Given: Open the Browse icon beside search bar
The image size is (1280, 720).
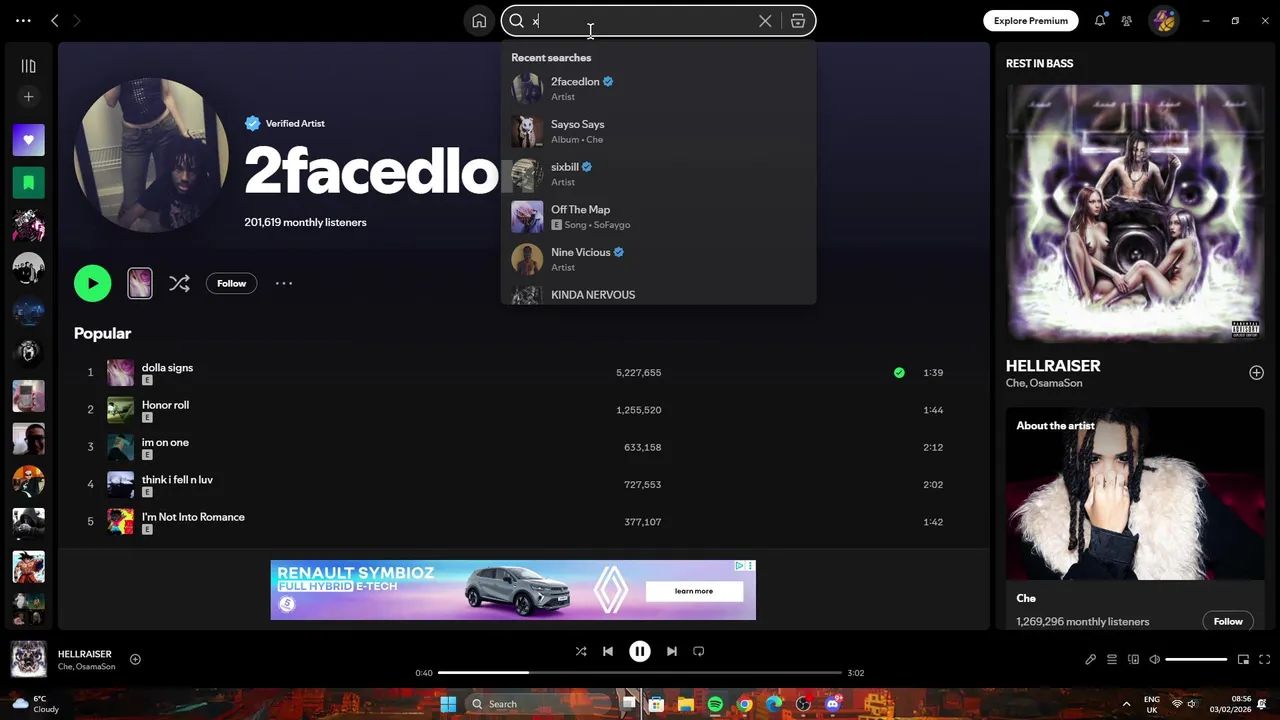Looking at the screenshot, I should click(798, 21).
